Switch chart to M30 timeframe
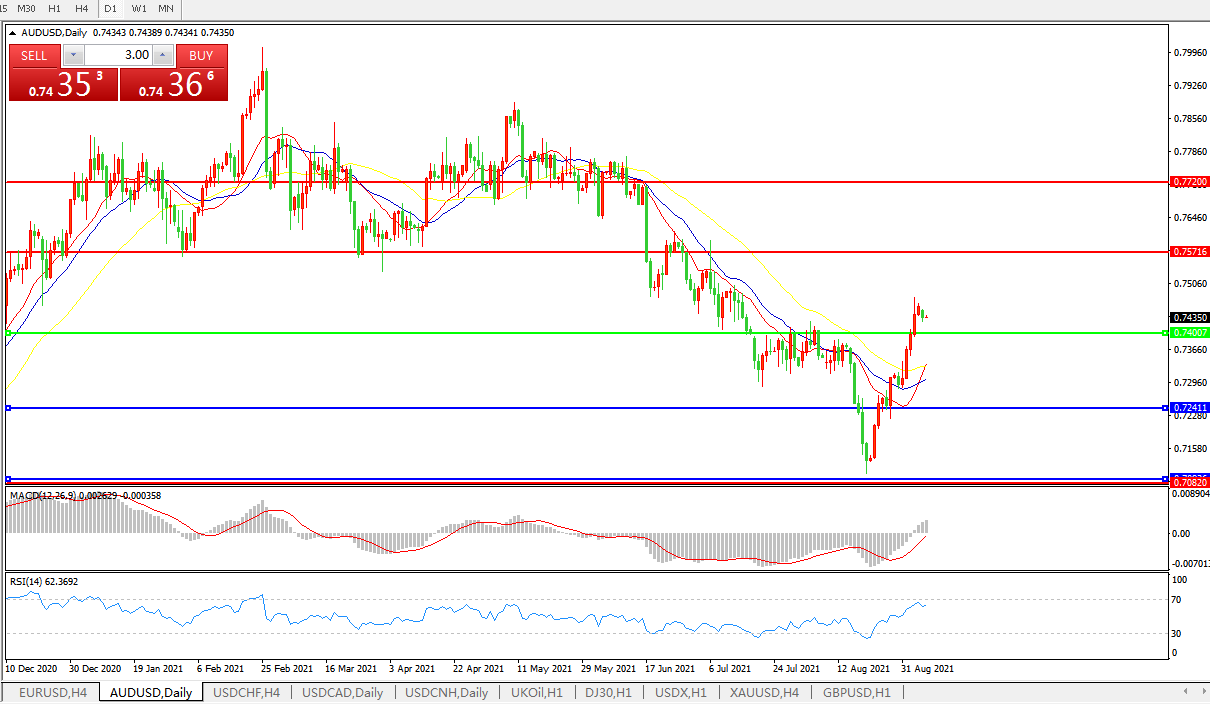 click(27, 8)
